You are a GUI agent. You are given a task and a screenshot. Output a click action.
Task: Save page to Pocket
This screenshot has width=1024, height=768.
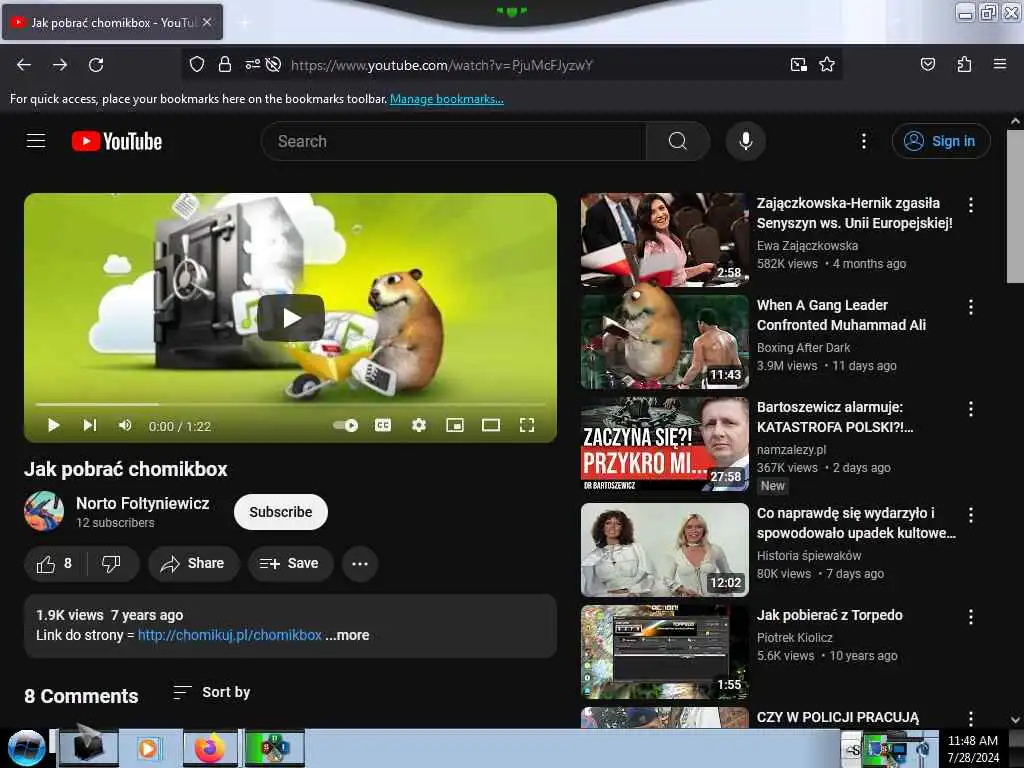927,64
